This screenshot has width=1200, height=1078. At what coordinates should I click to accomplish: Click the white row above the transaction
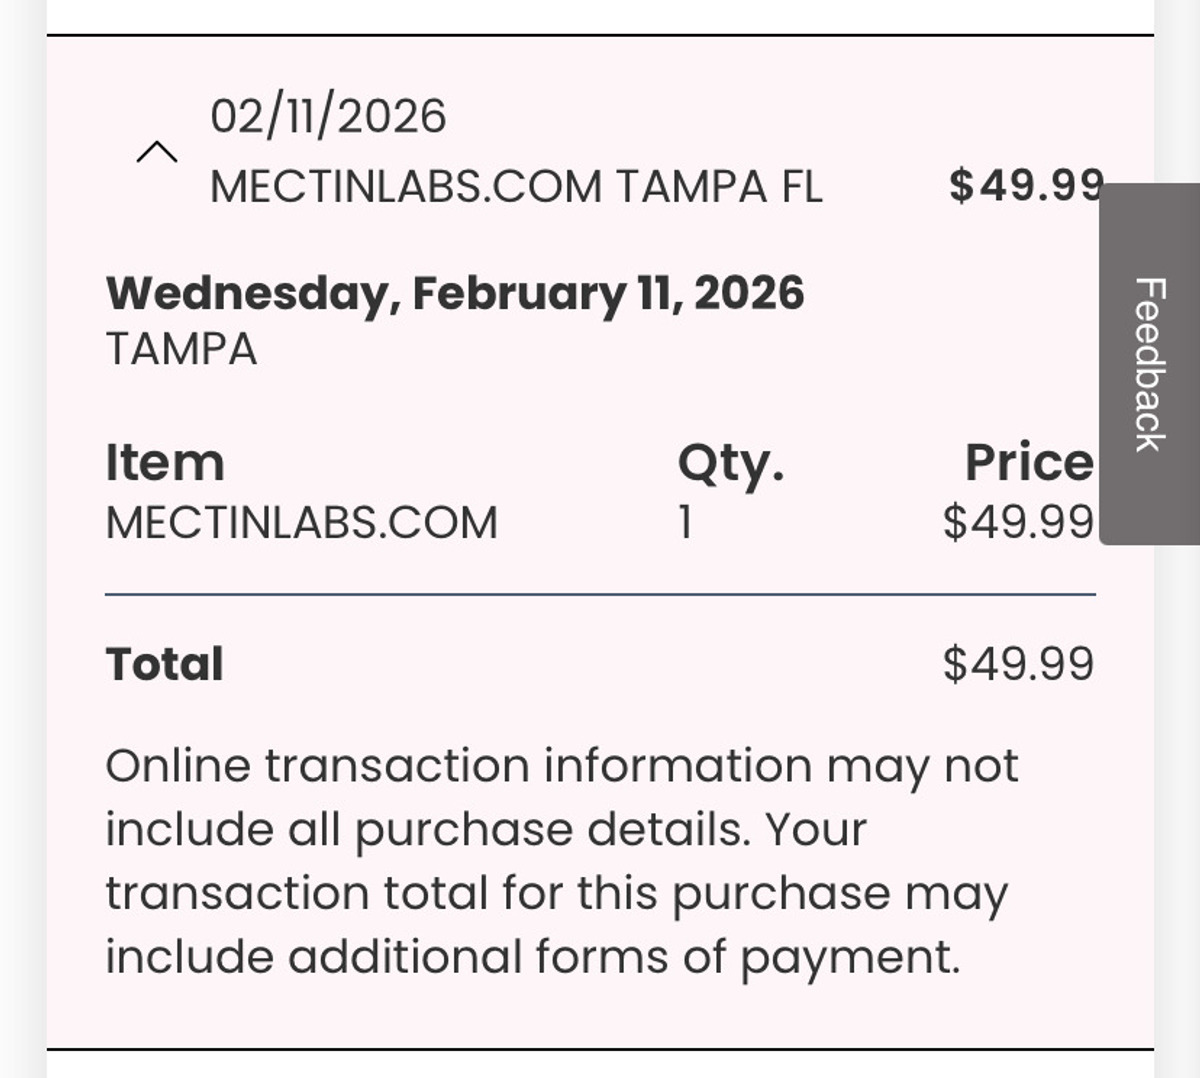pyautogui.click(x=600, y=16)
